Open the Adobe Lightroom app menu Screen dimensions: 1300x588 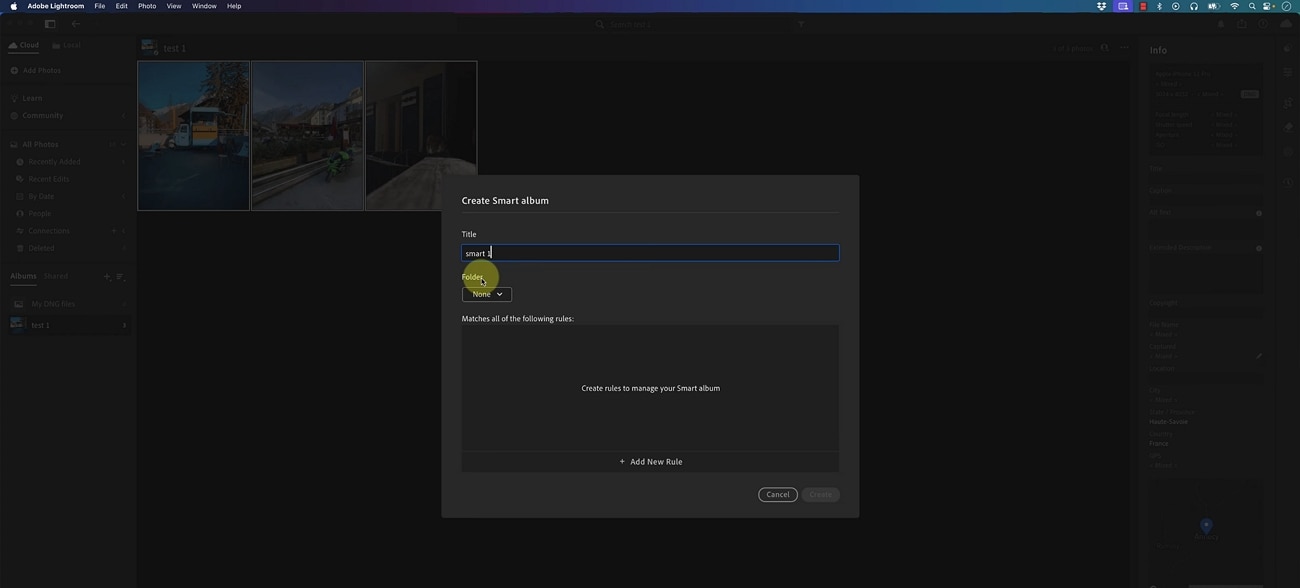click(x=56, y=6)
